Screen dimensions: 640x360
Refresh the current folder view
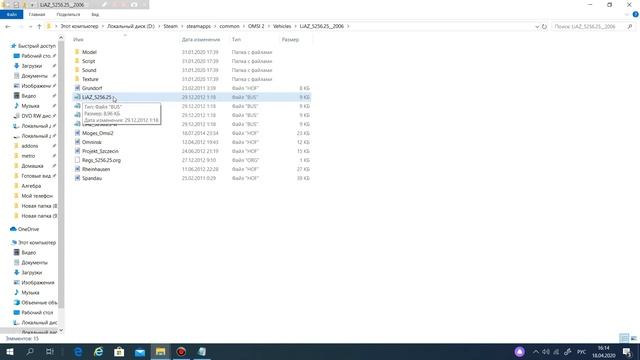tap(544, 26)
